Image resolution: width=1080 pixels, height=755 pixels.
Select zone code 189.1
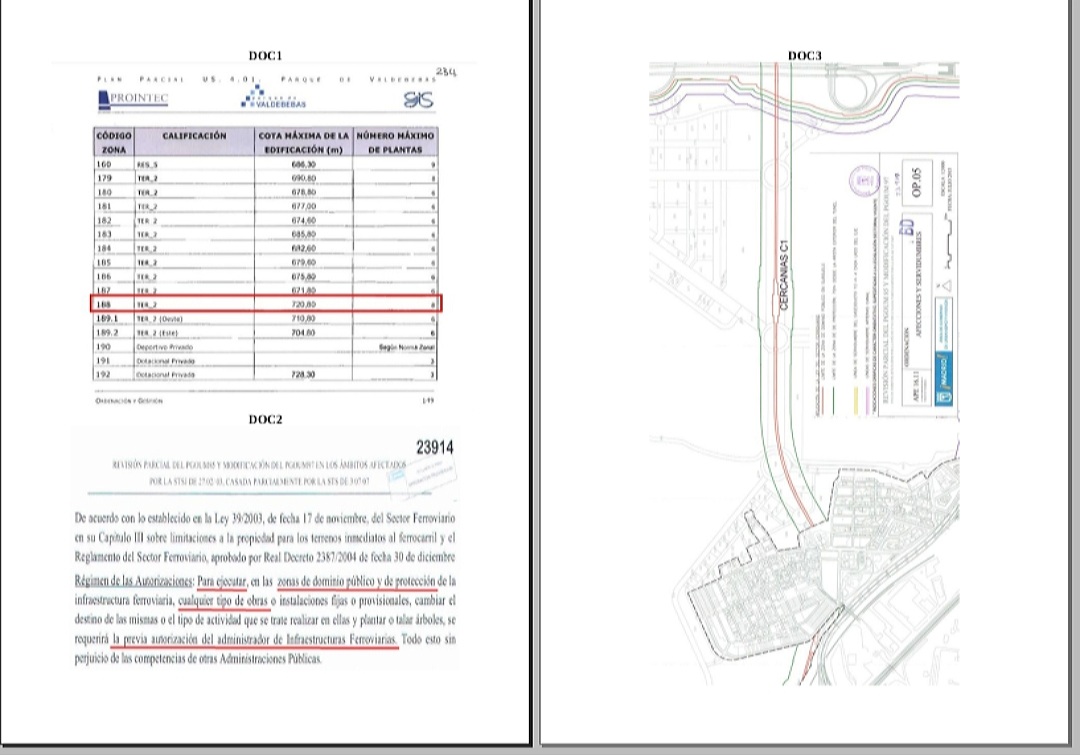click(x=107, y=318)
